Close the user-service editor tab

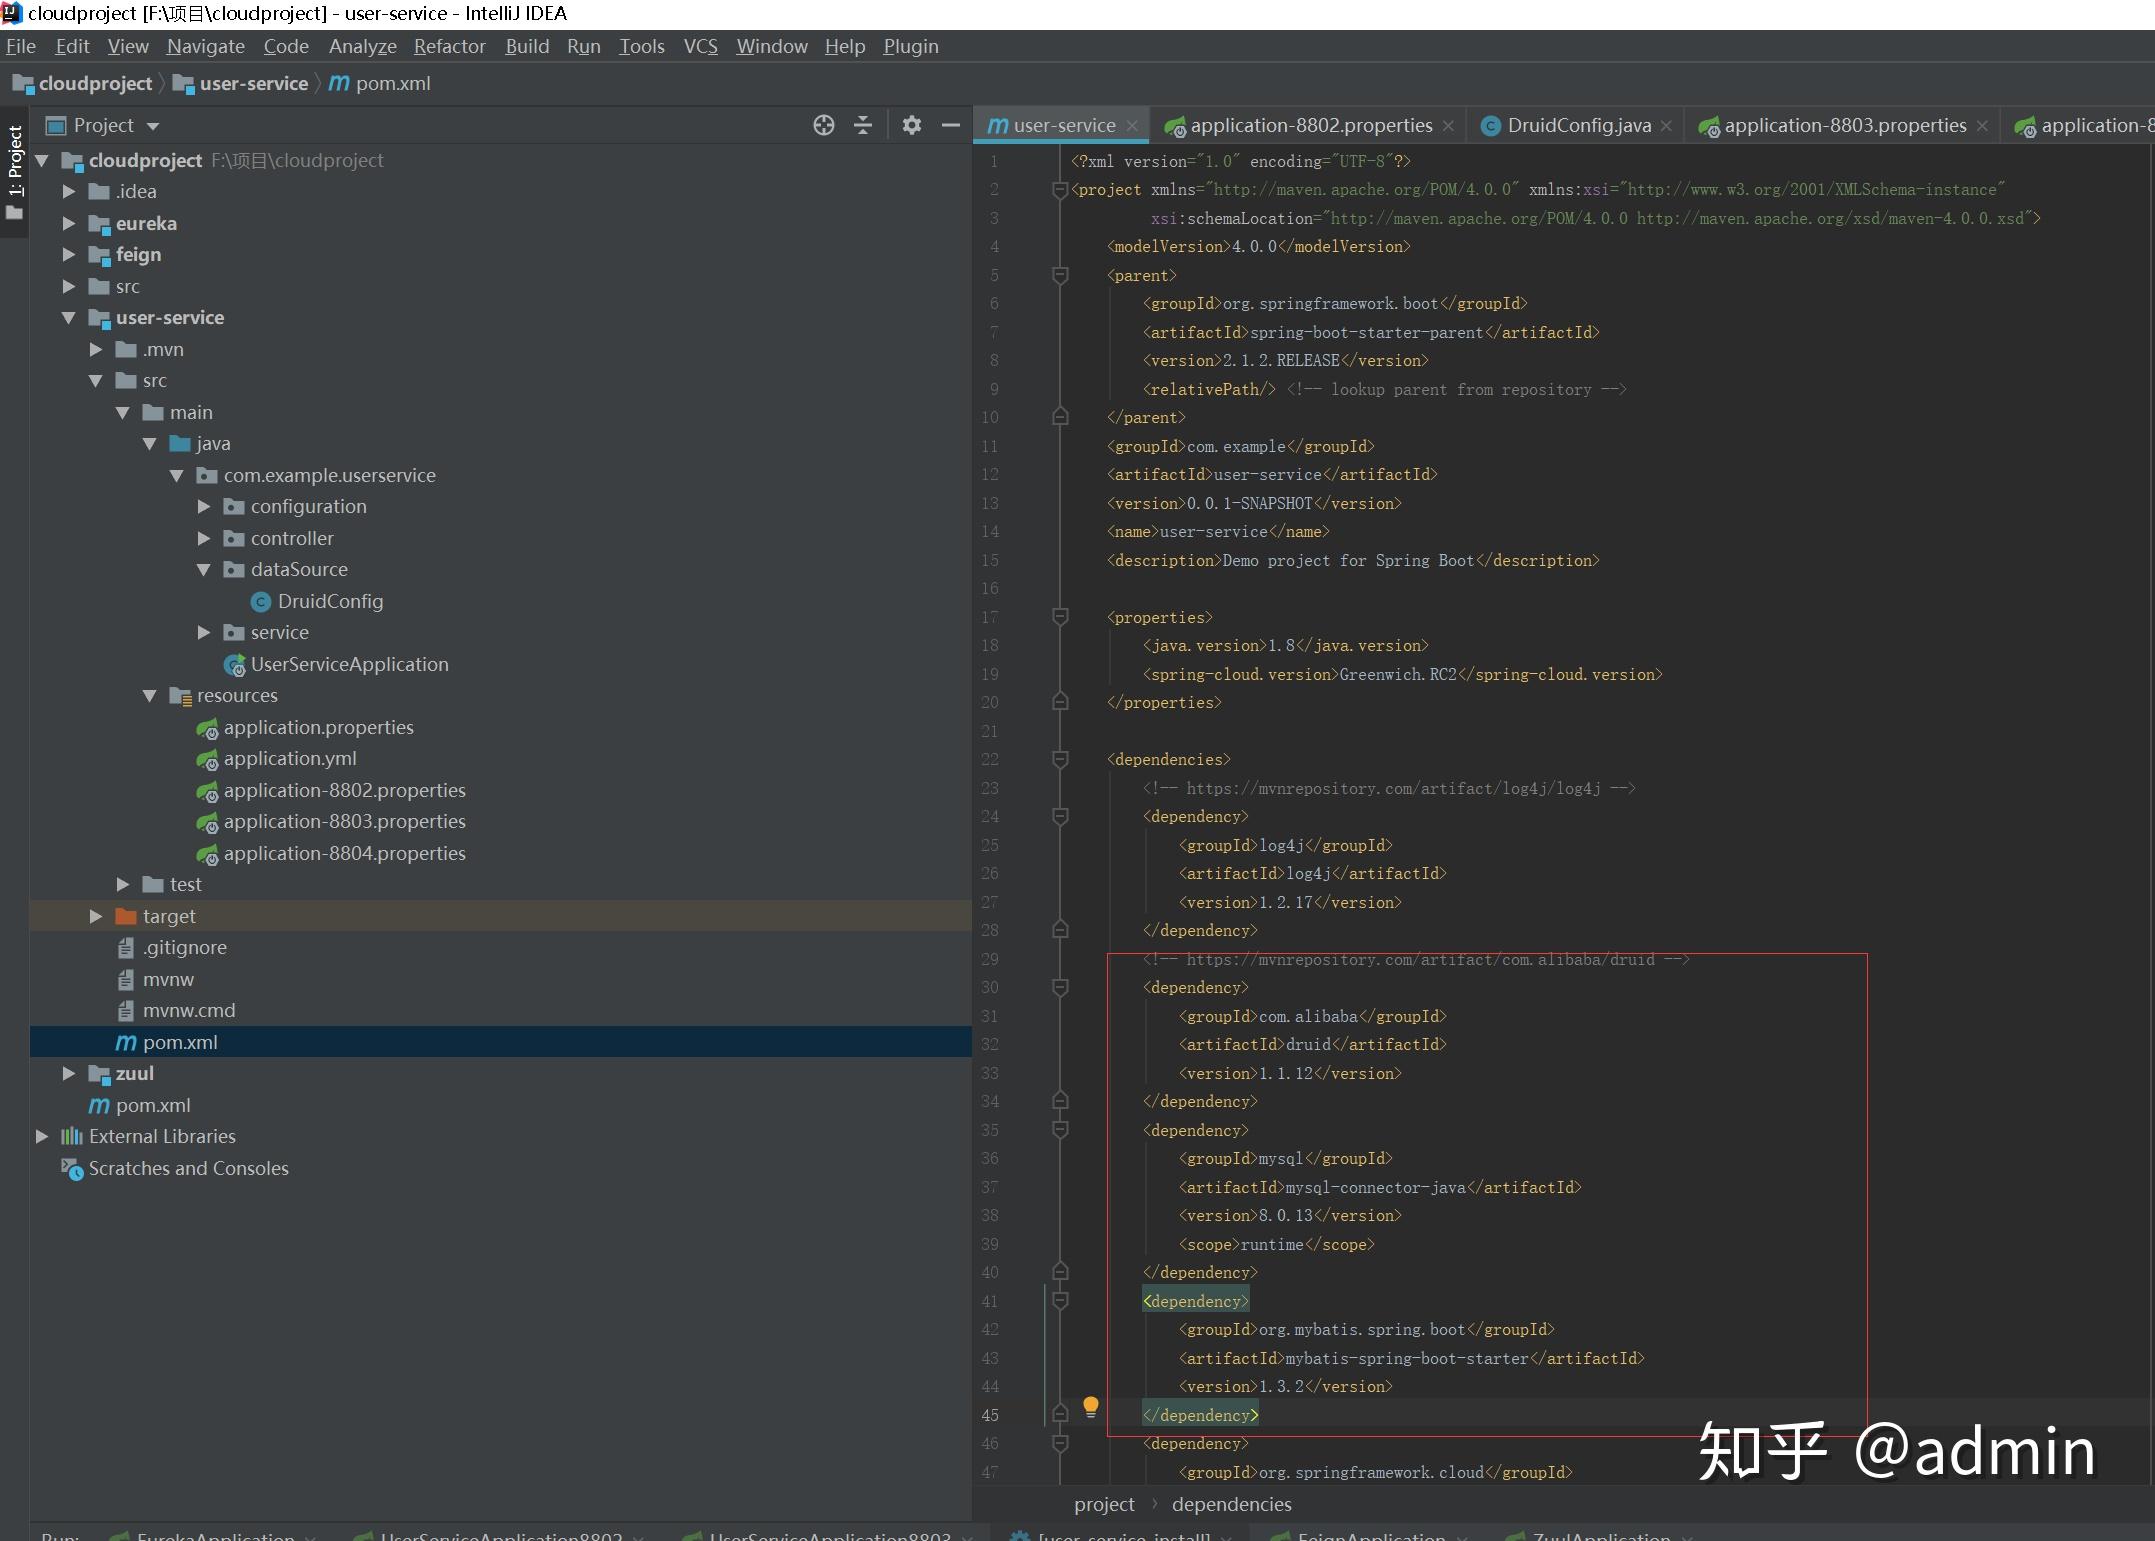[x=1132, y=126]
